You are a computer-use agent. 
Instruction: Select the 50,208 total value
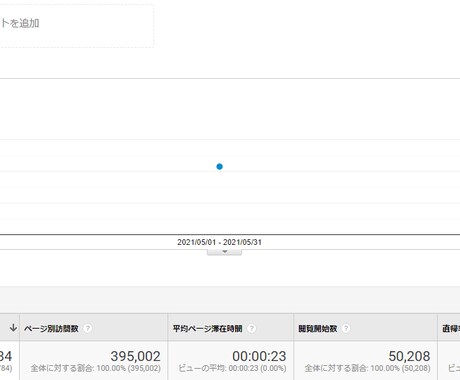tap(409, 356)
